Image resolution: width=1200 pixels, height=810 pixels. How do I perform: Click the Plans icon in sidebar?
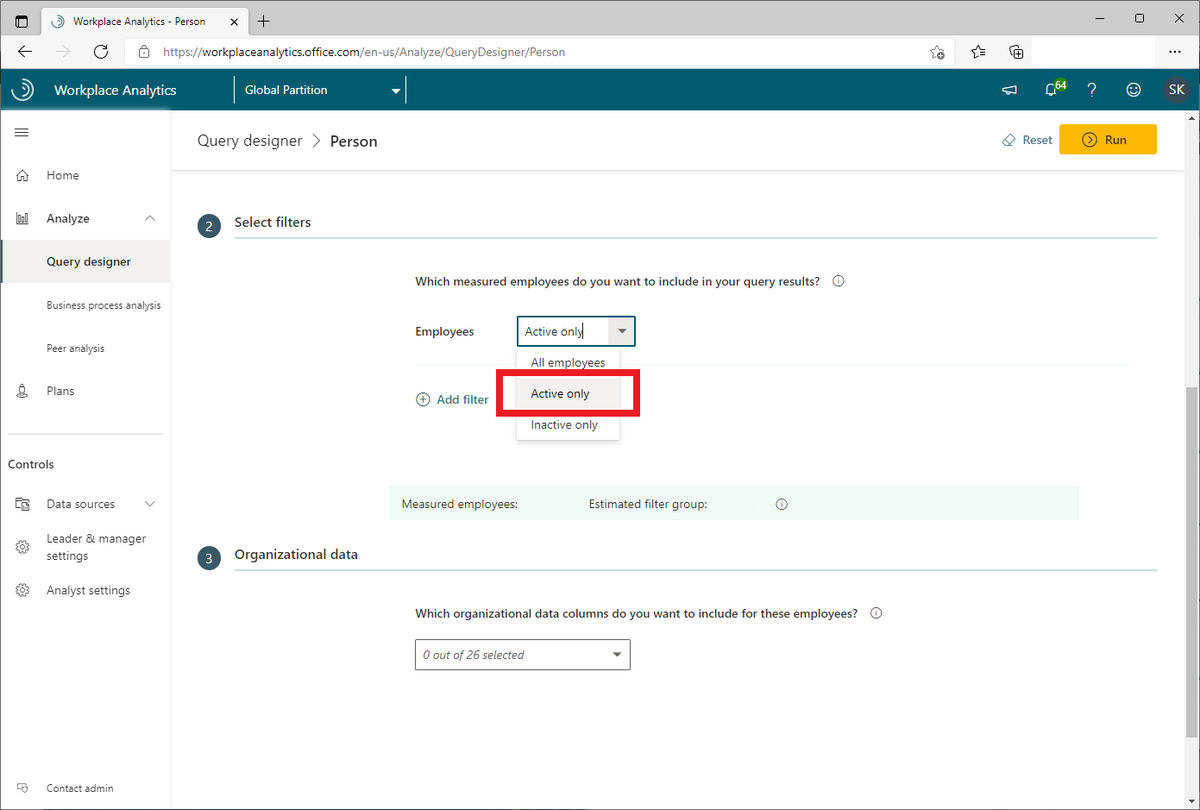pos(22,391)
